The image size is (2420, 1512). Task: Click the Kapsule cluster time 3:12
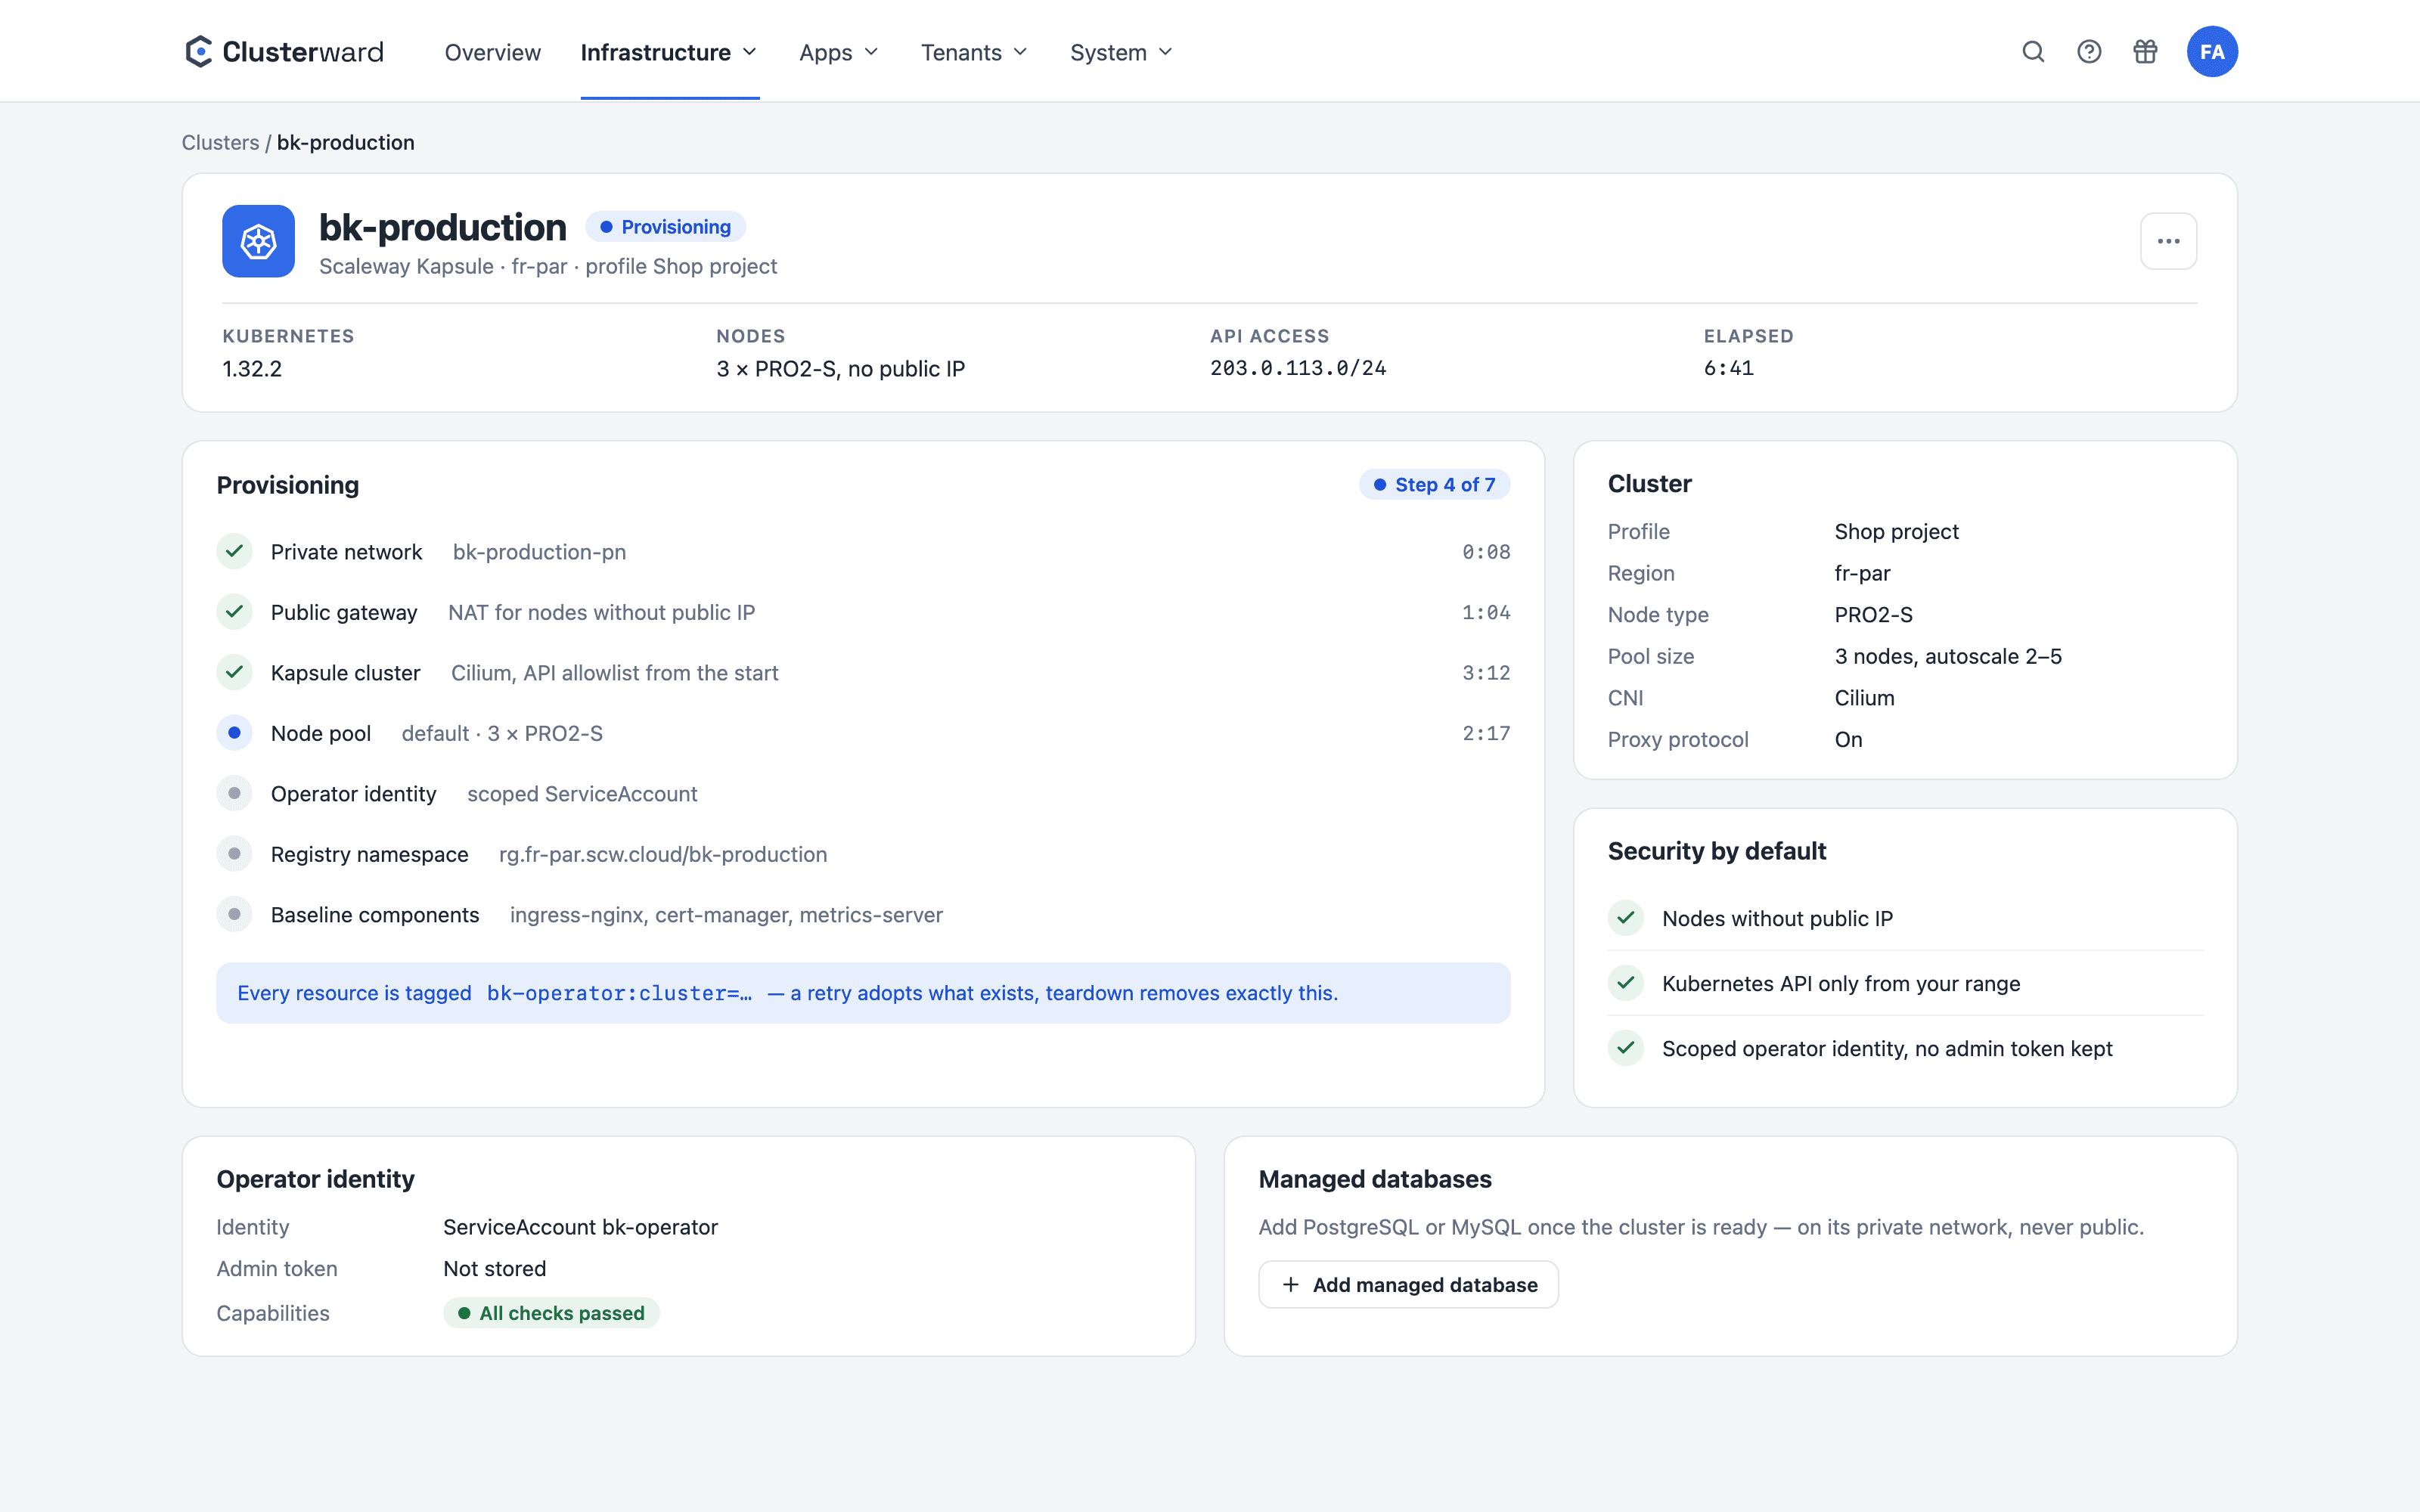[1486, 673]
